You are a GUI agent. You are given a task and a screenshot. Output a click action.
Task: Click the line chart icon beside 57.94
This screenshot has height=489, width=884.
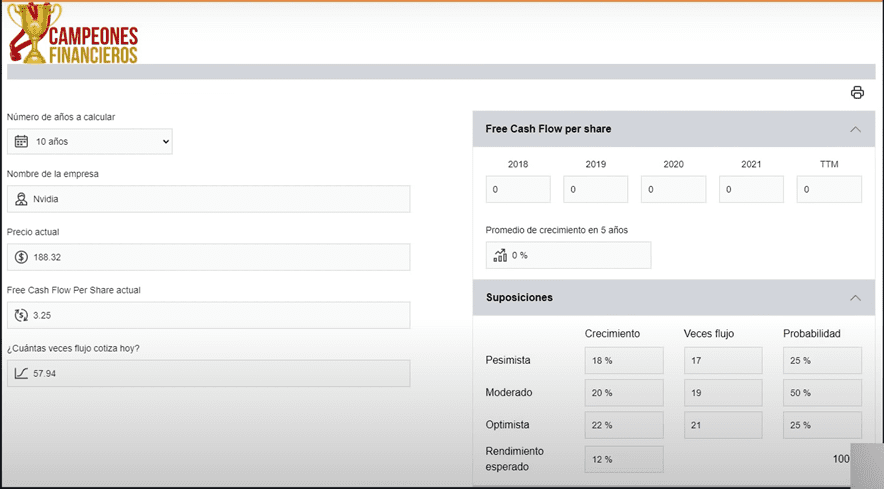(21, 373)
